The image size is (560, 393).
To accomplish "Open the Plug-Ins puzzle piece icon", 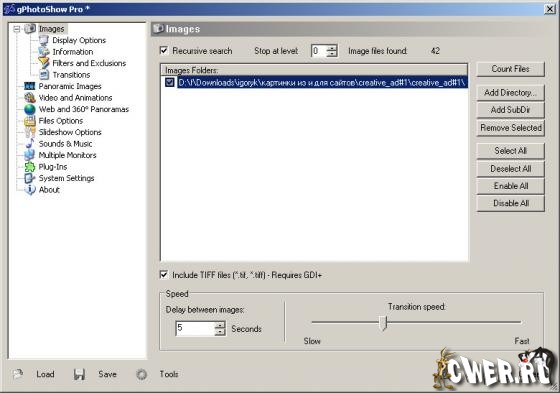I will coord(30,166).
